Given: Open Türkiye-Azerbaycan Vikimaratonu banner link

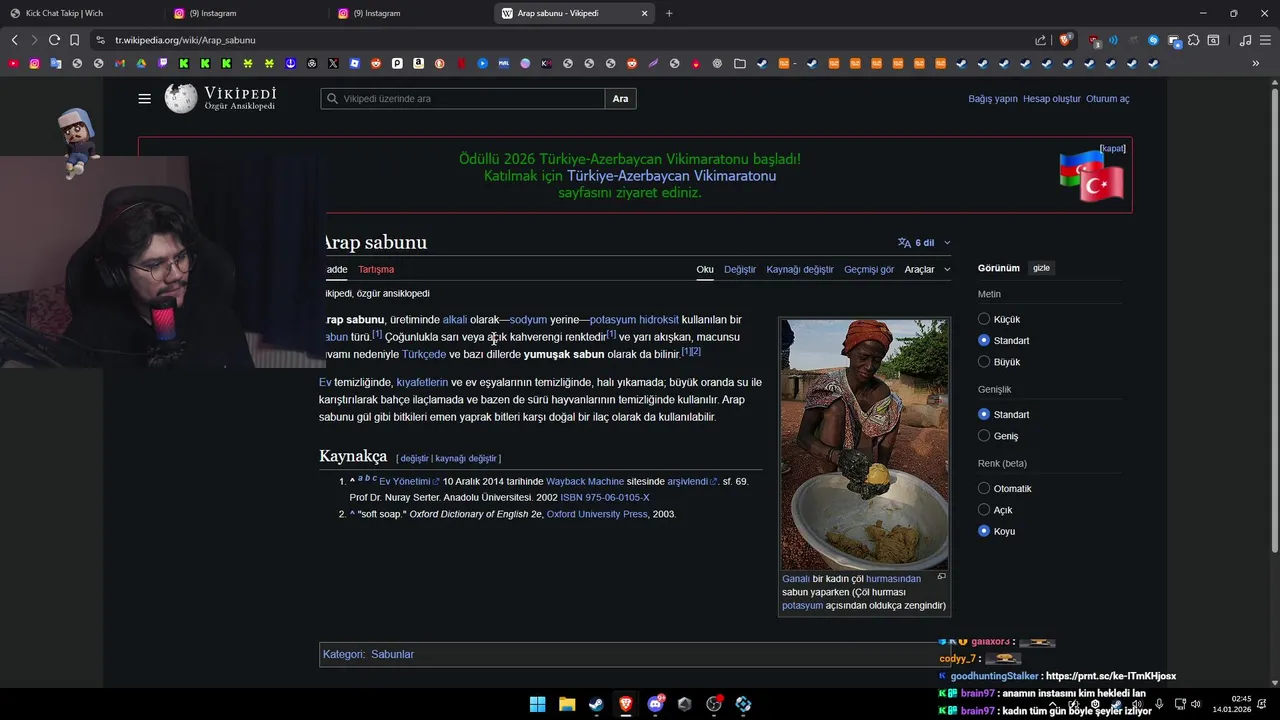Looking at the screenshot, I should pyautogui.click(x=671, y=176).
